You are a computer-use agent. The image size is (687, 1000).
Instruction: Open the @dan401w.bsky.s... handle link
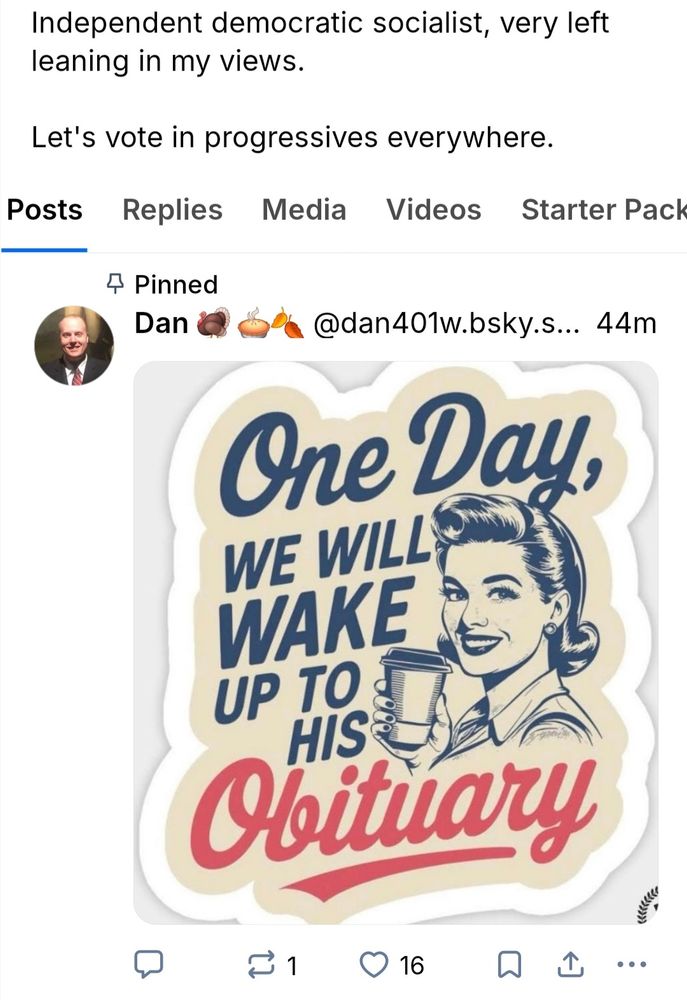[447, 324]
